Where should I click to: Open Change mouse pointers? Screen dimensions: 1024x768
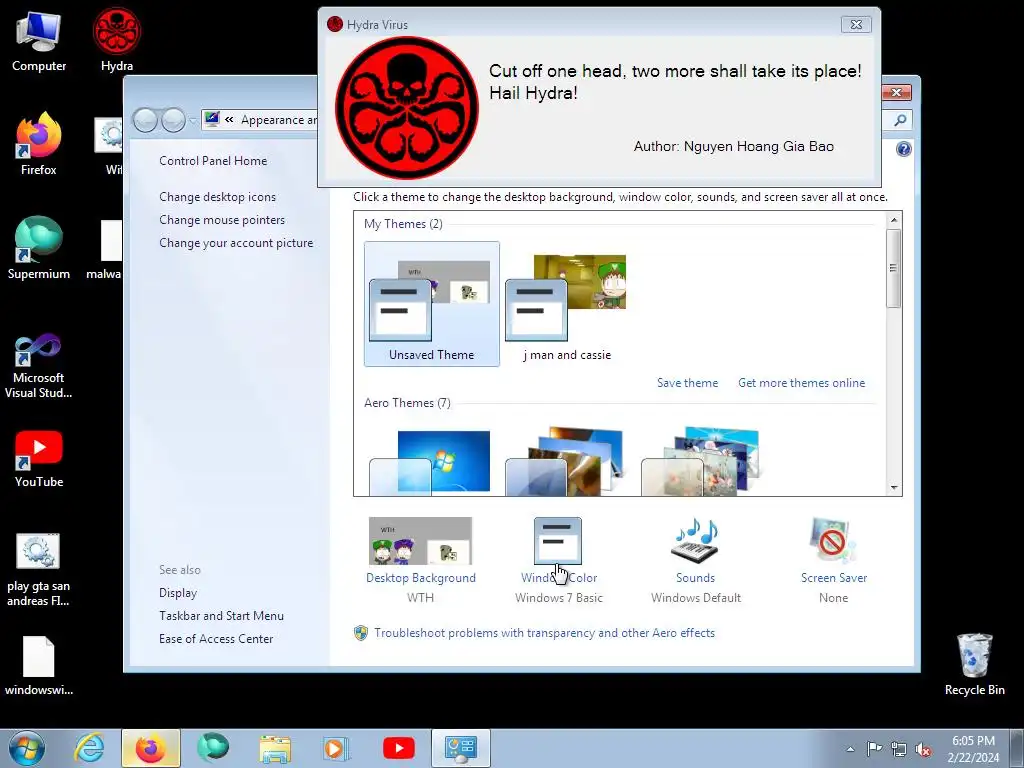point(222,219)
